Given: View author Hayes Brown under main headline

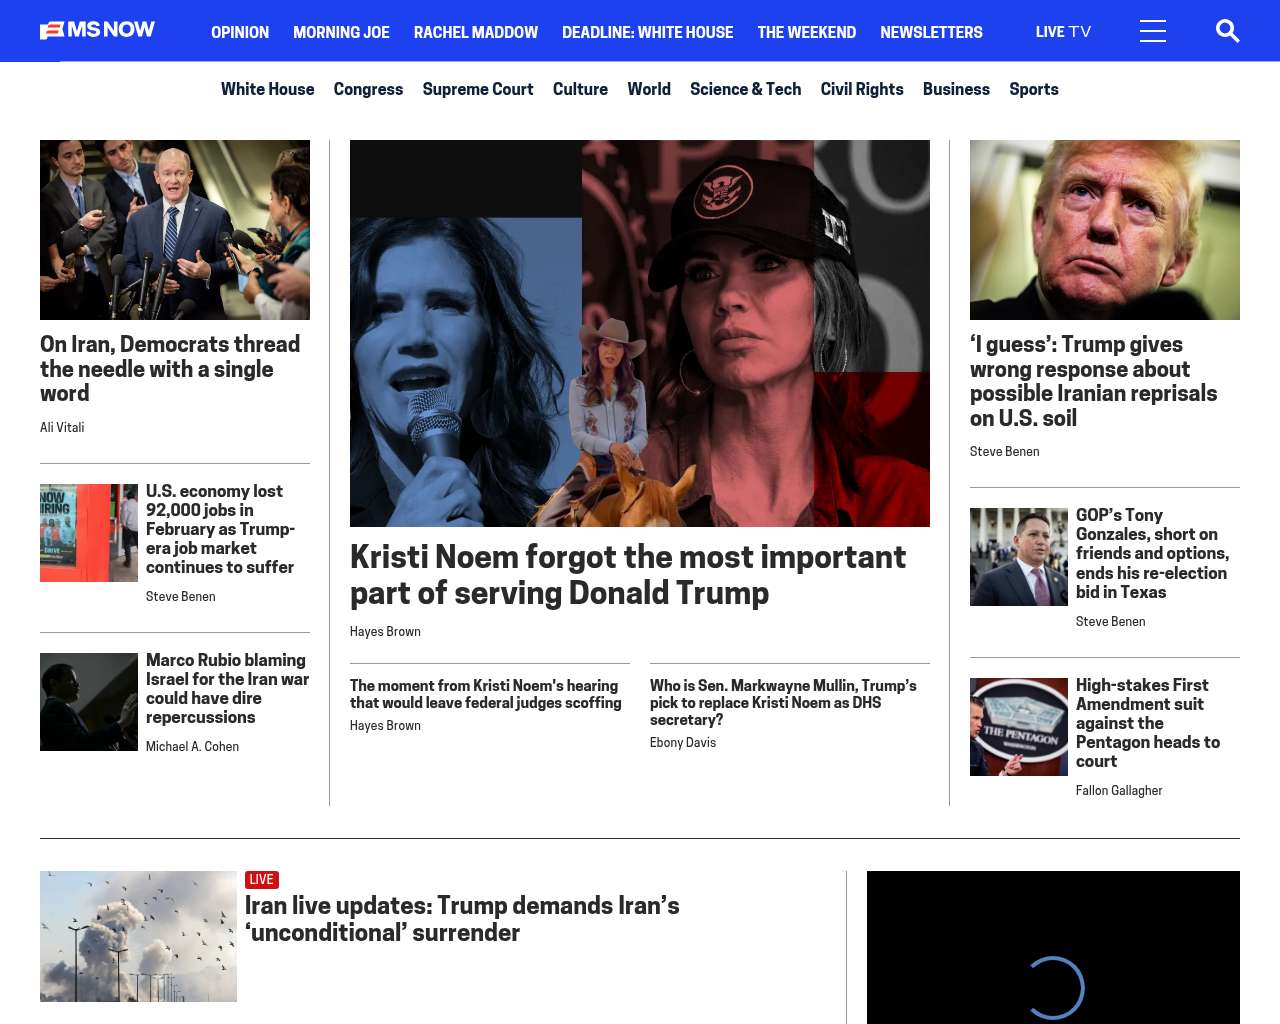Looking at the screenshot, I should coord(385,632).
